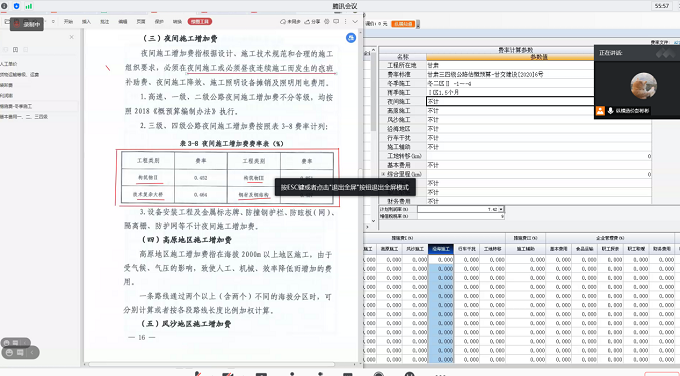680x376 pixels.
Task: Click the speaker's avatar in meeting overlay
Action: point(644,86)
